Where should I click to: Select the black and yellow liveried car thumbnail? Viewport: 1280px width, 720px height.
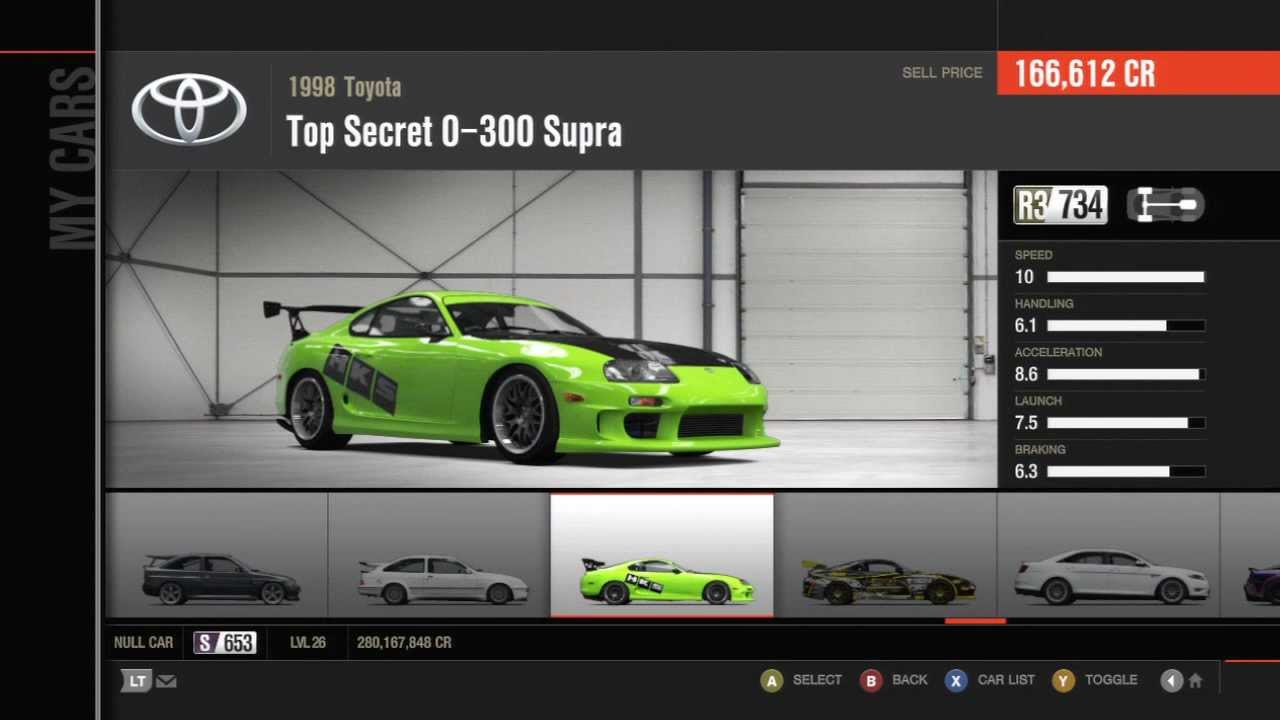885,555
